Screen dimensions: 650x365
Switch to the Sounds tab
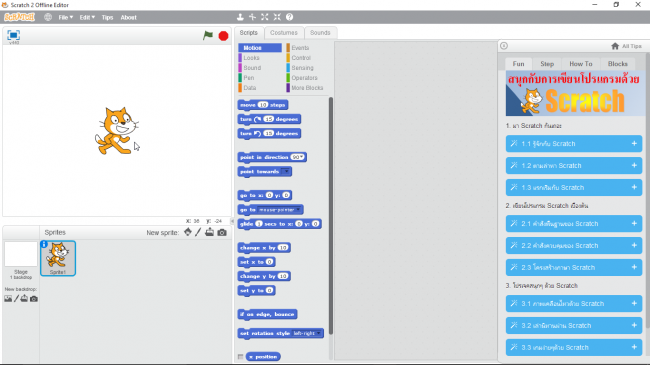point(320,33)
